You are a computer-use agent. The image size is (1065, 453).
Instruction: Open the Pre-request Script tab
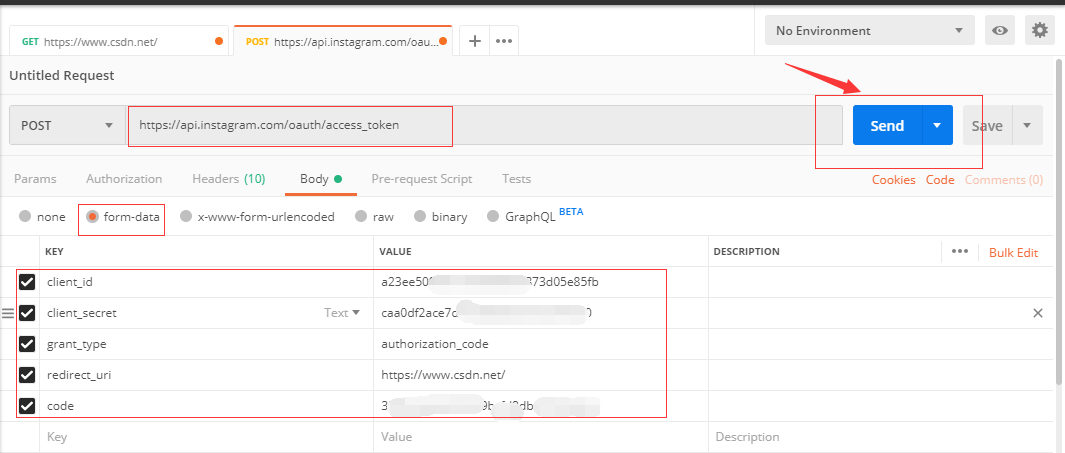click(x=421, y=179)
